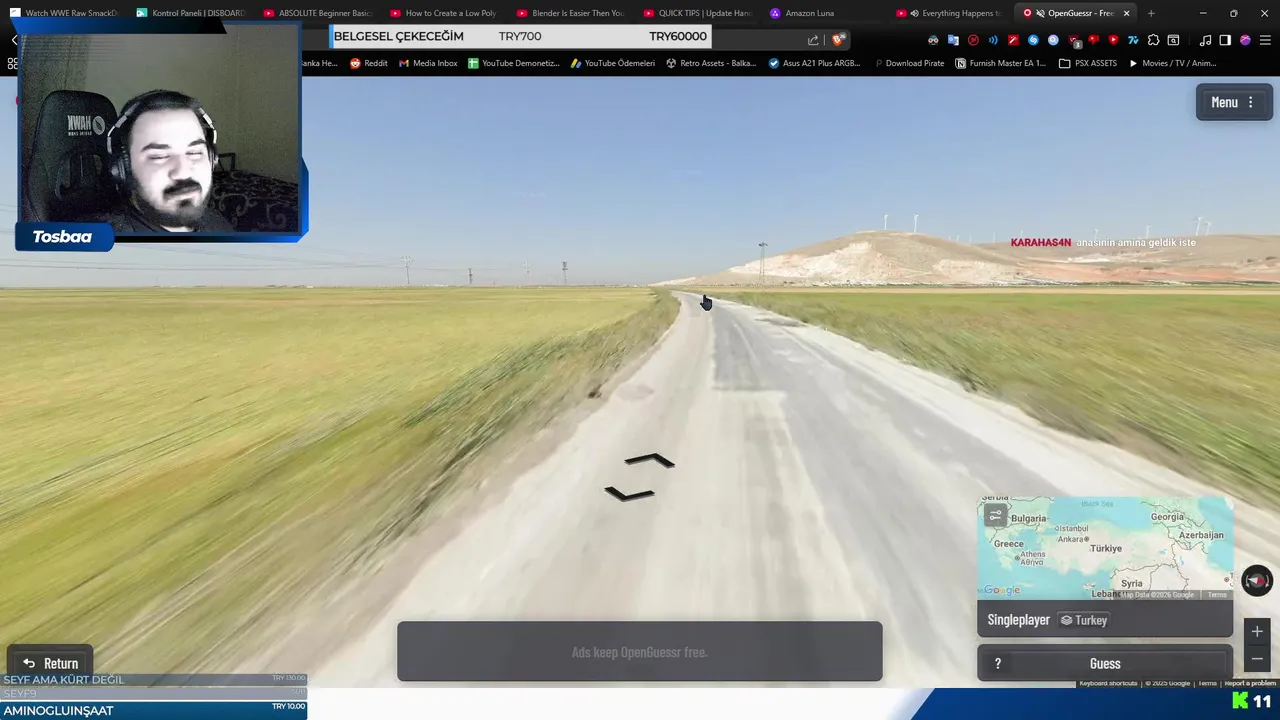
Task: Open Report a problem link
Action: [1250, 683]
